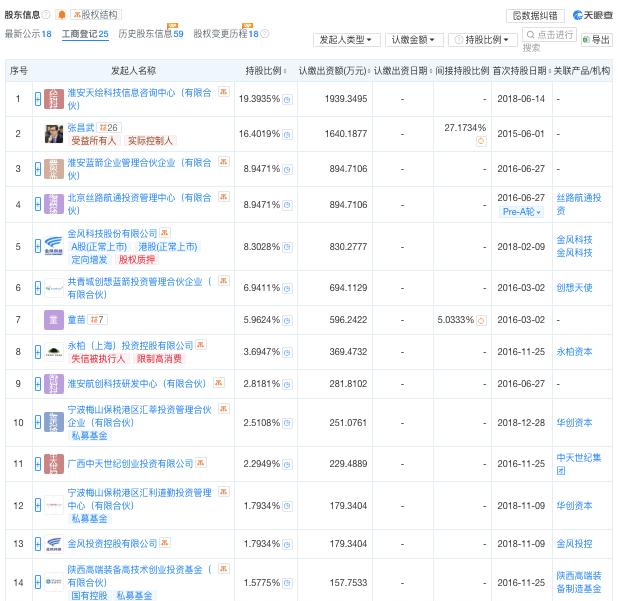Click 金风科技 company logo icon in row 5
Image resolution: width=621 pixels, height=601 pixels.
coord(54,246)
